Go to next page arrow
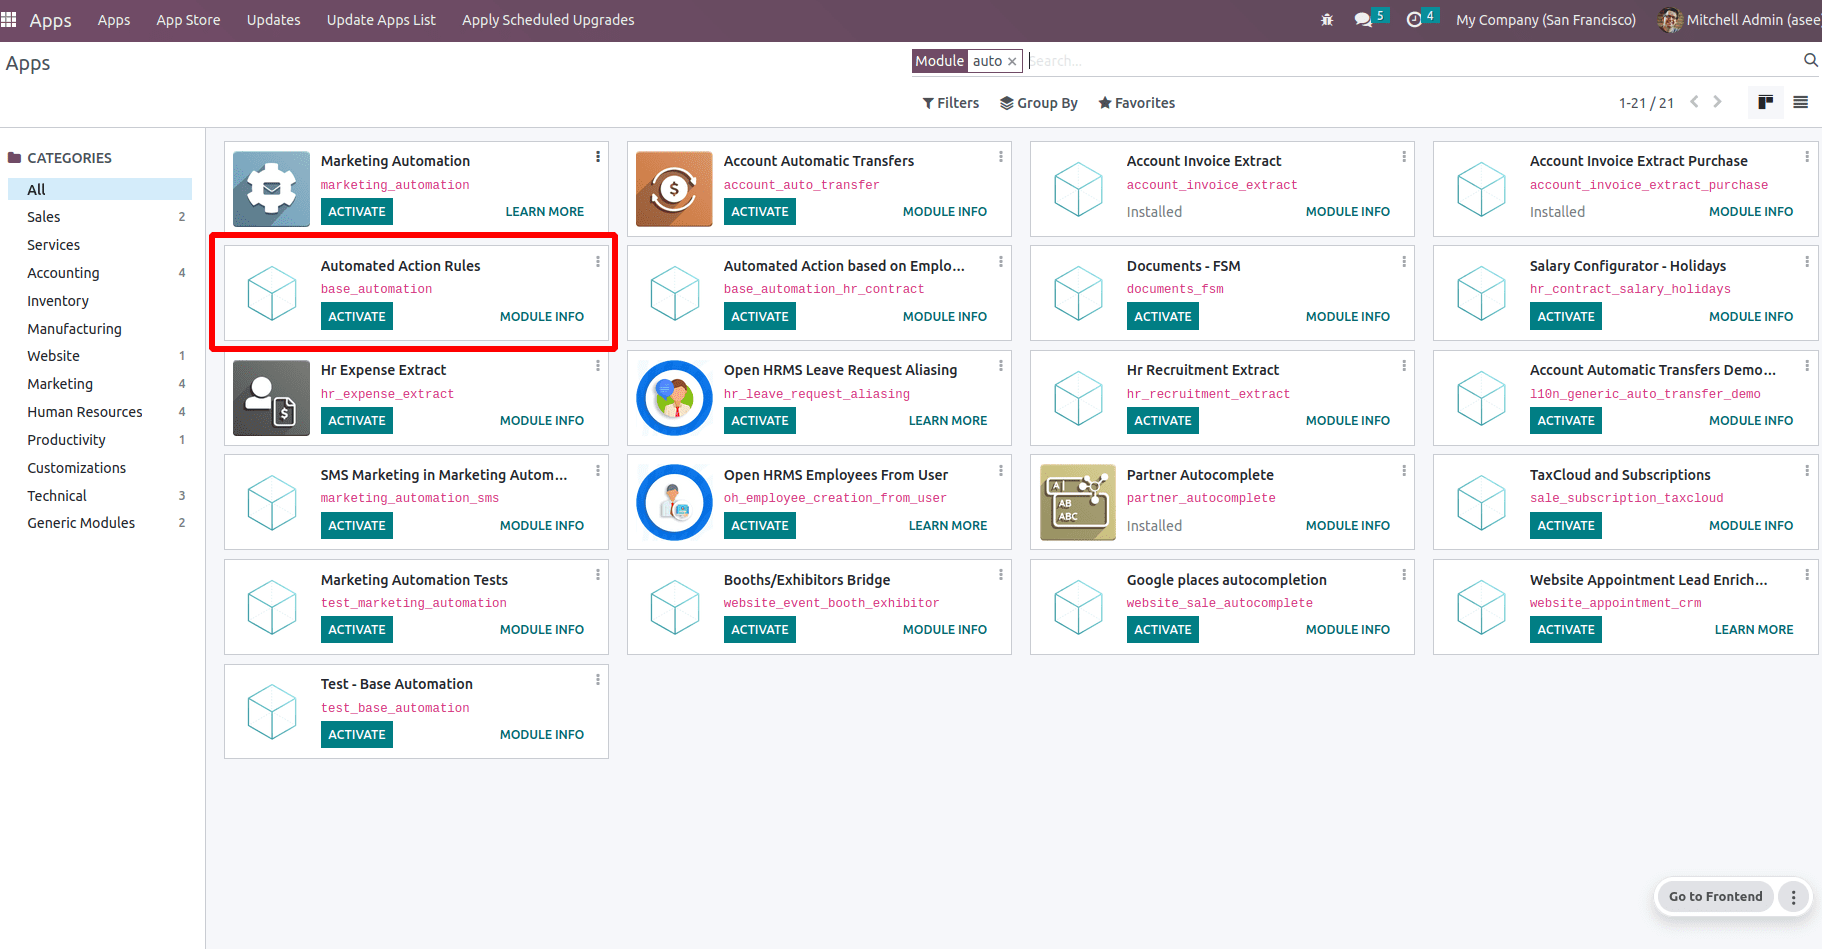Image resolution: width=1822 pixels, height=949 pixels. coord(1718,102)
